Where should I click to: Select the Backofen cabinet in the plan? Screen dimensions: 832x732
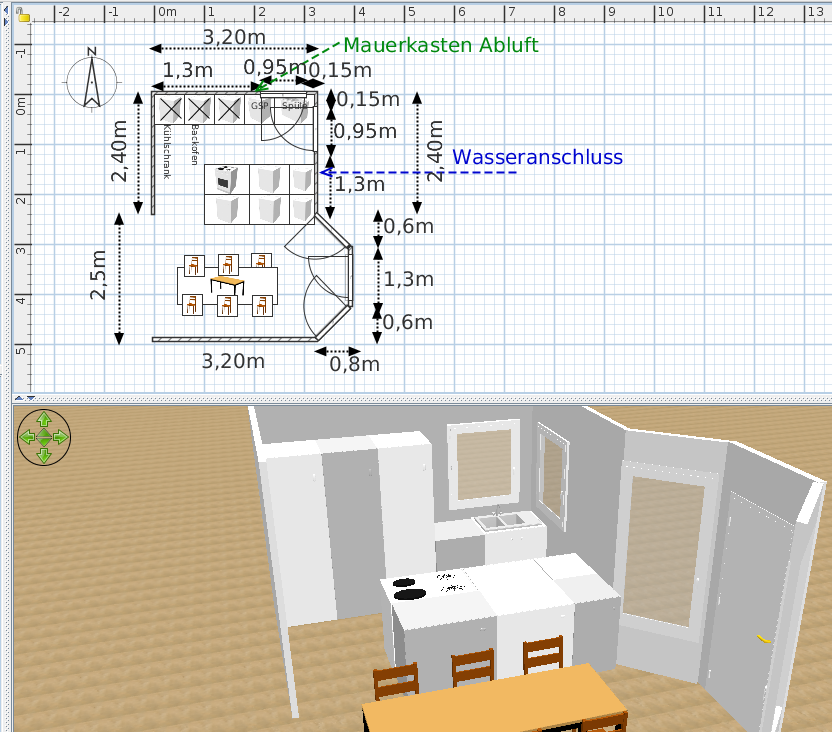[x=199, y=108]
